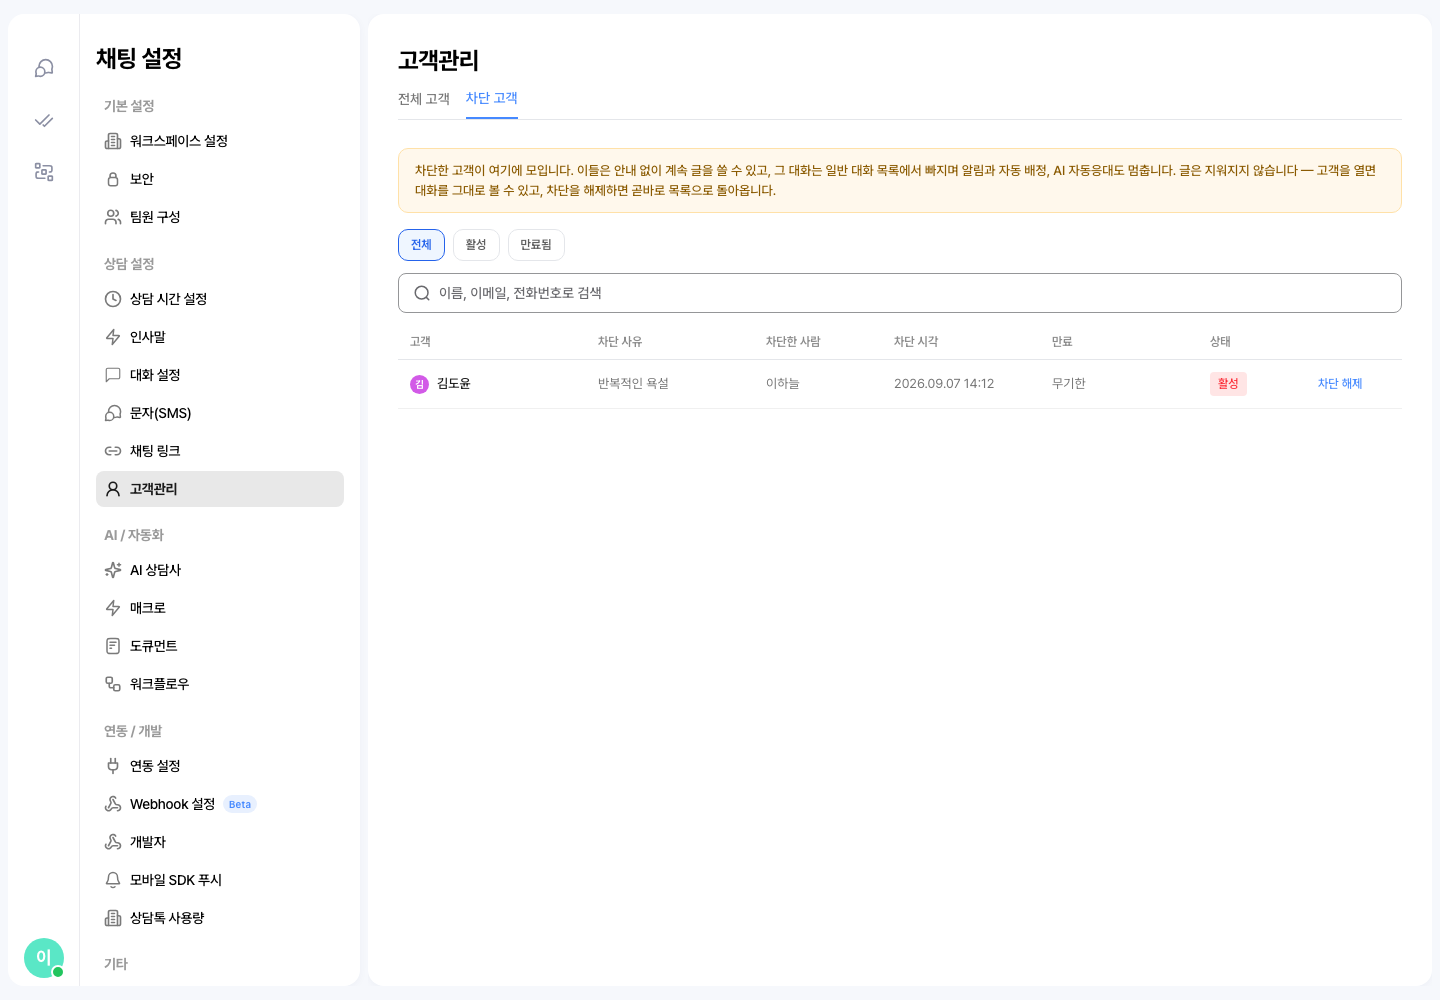1440x1000 pixels.
Task: Open Webhook 설정 in the sidebar
Action: [x=220, y=804]
